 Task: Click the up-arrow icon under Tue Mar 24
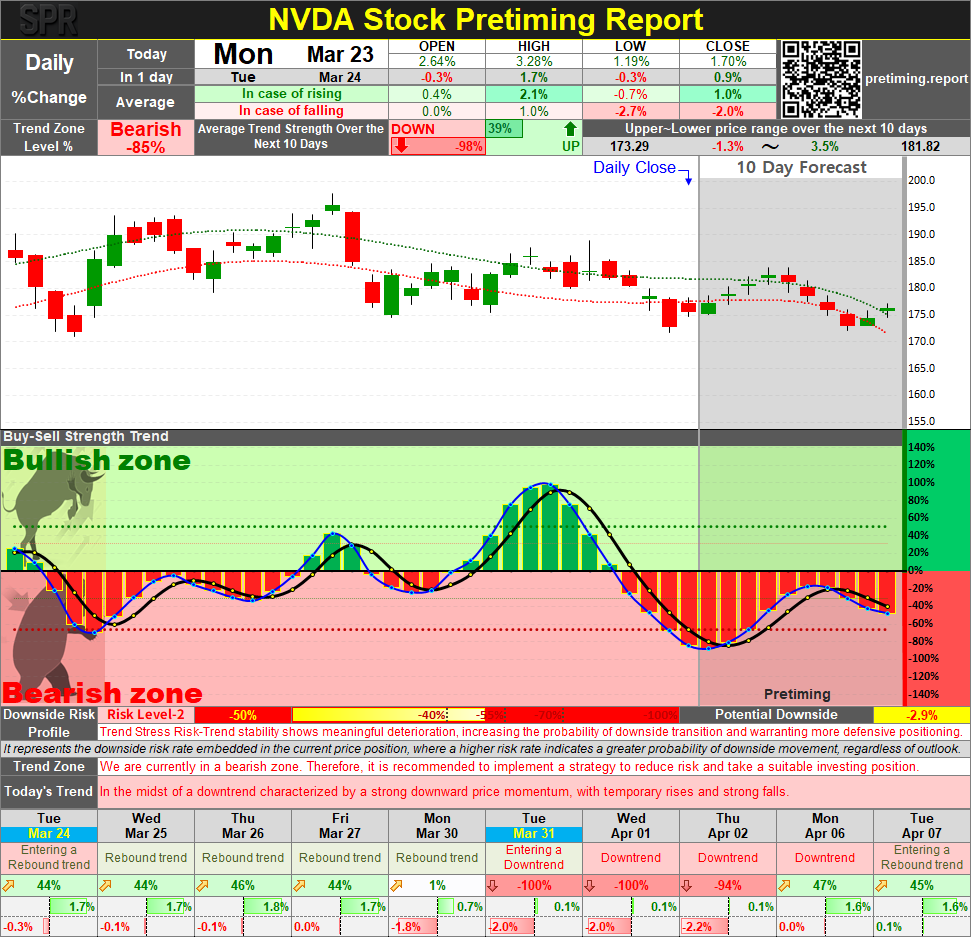(x=9, y=886)
